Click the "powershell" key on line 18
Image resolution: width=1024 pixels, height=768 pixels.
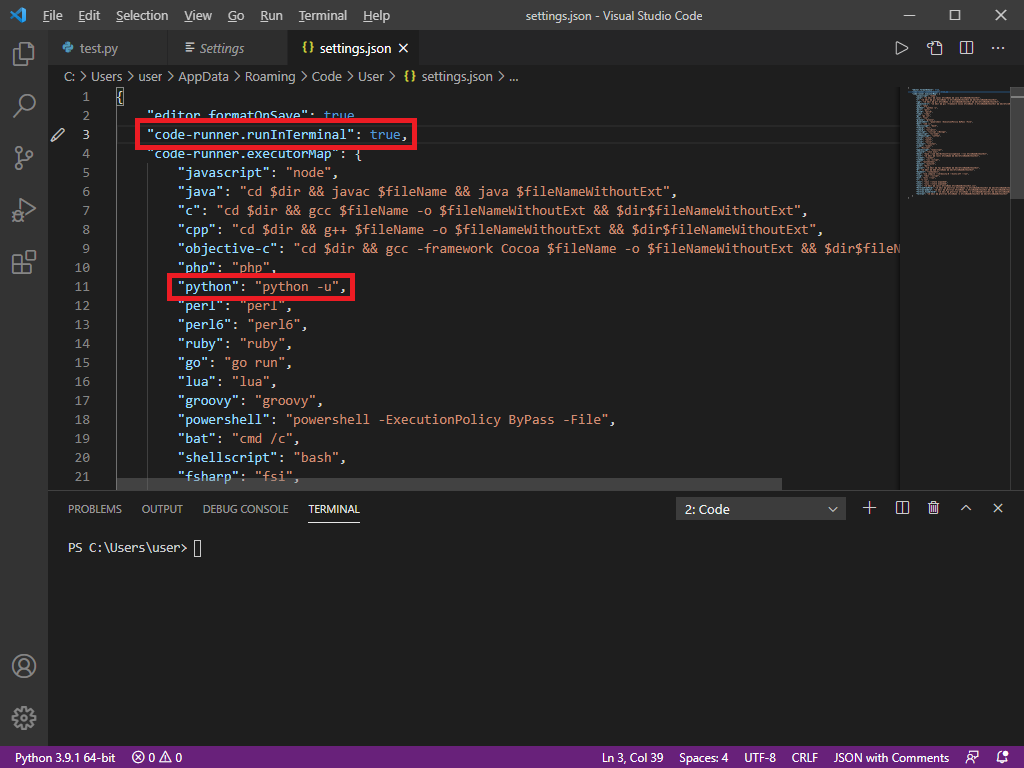click(x=224, y=419)
